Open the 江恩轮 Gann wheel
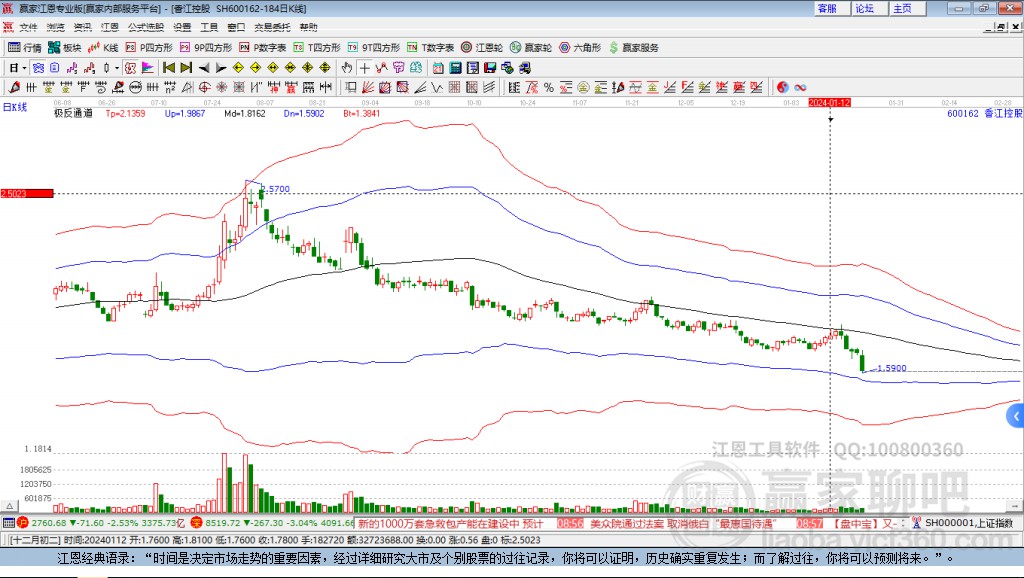This screenshot has width=1024, height=578. pos(482,48)
